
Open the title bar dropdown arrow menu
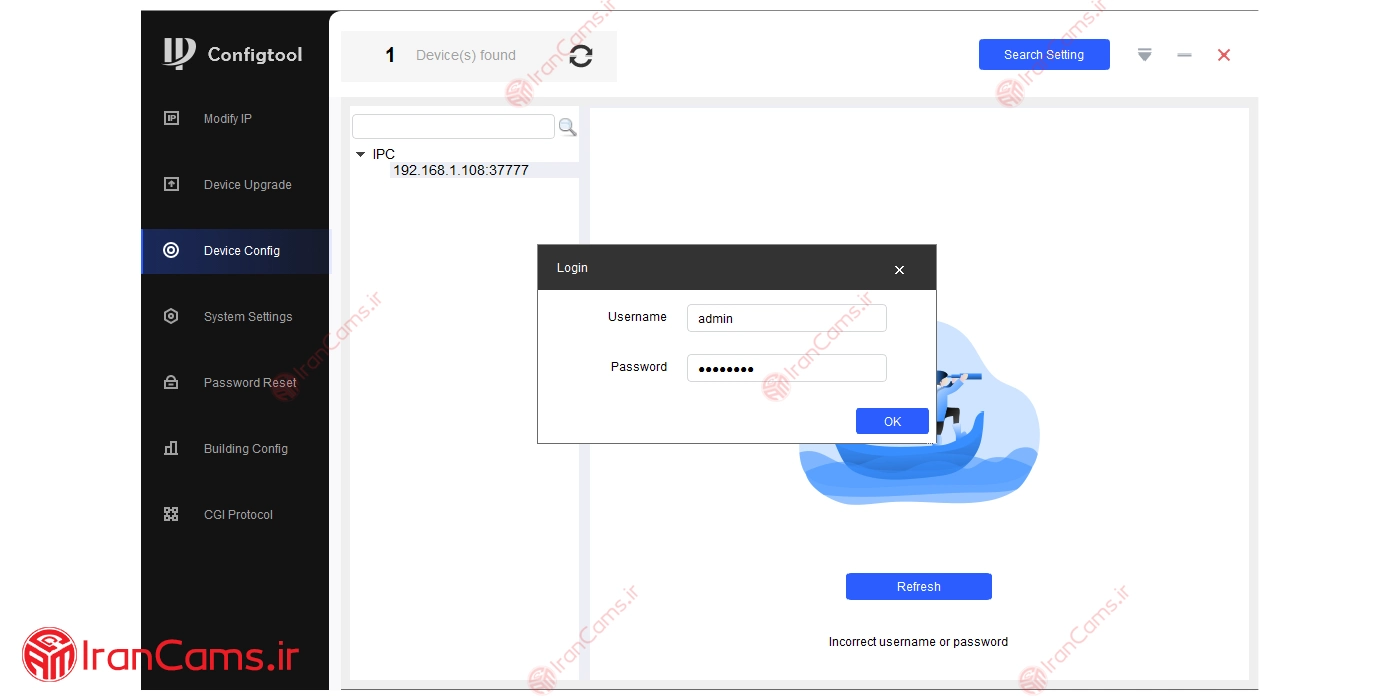[1145, 55]
